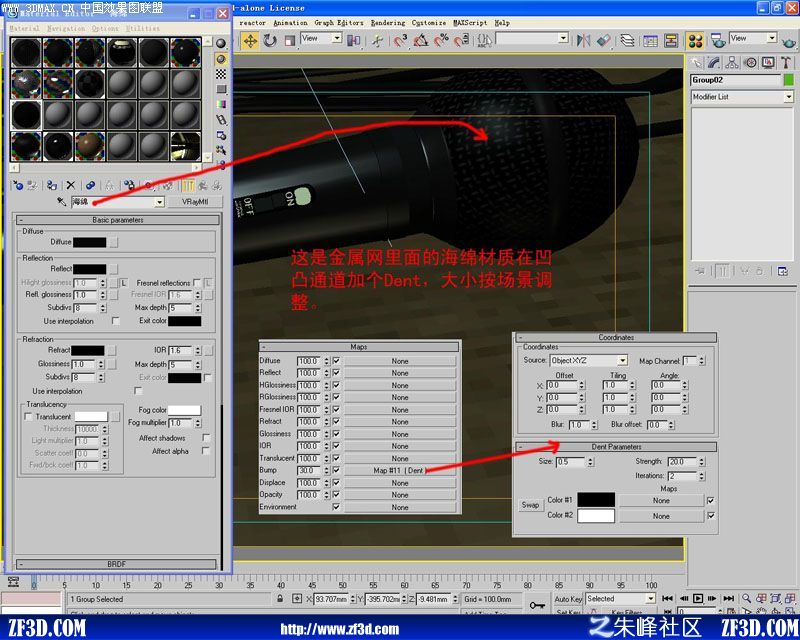Click Get Material icon in Material Editor

[x=18, y=185]
